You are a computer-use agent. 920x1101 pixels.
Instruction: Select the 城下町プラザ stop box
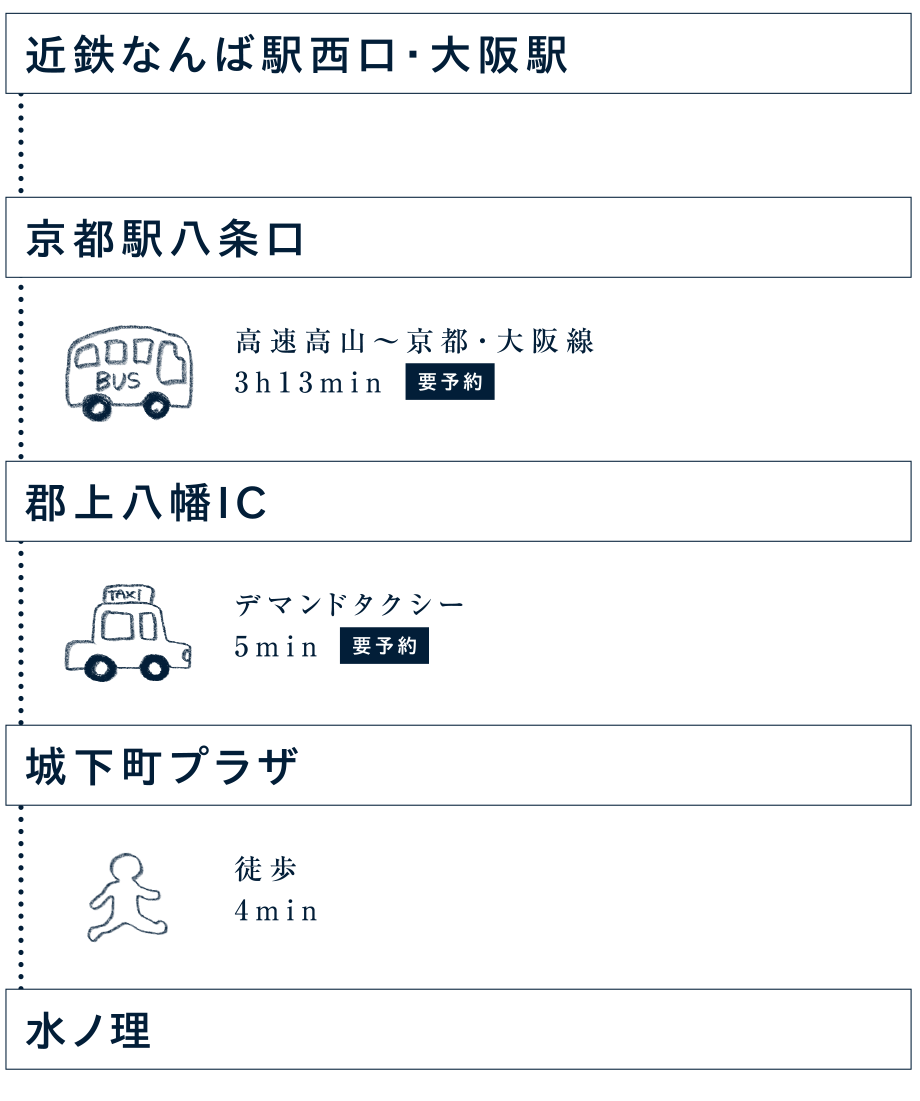coord(459,765)
